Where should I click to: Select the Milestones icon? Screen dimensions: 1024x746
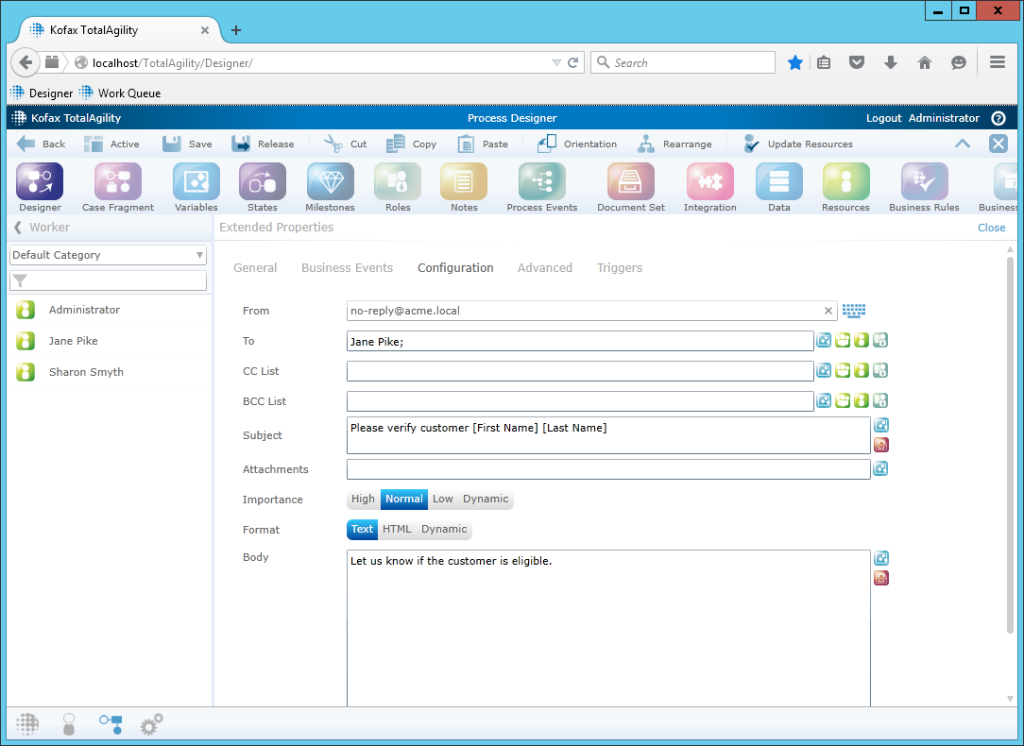pos(330,186)
